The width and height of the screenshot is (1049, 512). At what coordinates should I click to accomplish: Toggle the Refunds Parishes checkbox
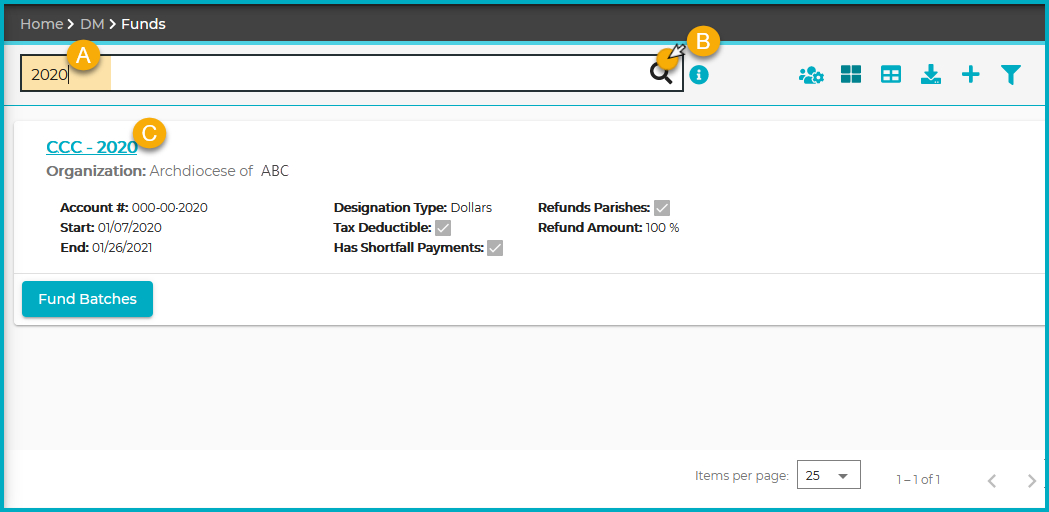tap(662, 208)
